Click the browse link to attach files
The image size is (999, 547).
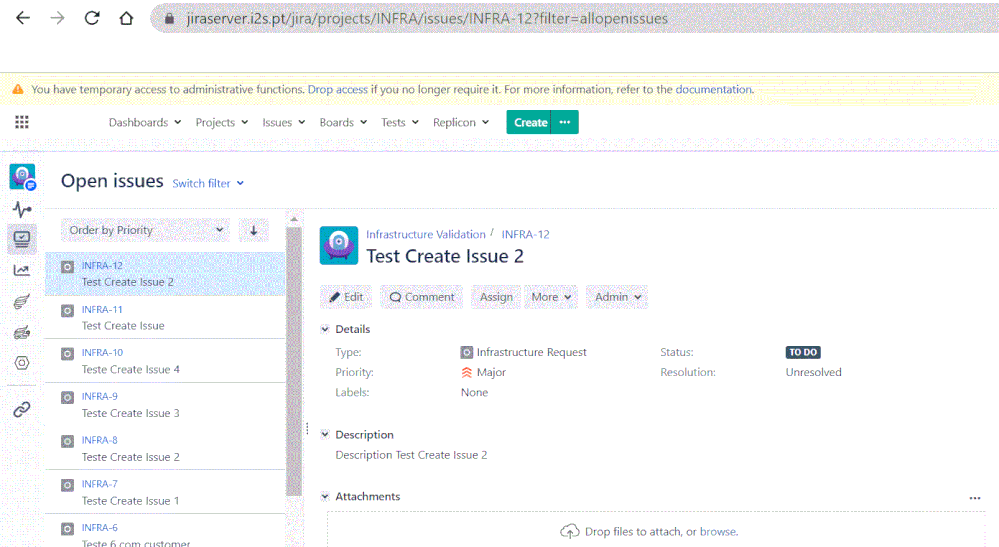[x=719, y=532]
